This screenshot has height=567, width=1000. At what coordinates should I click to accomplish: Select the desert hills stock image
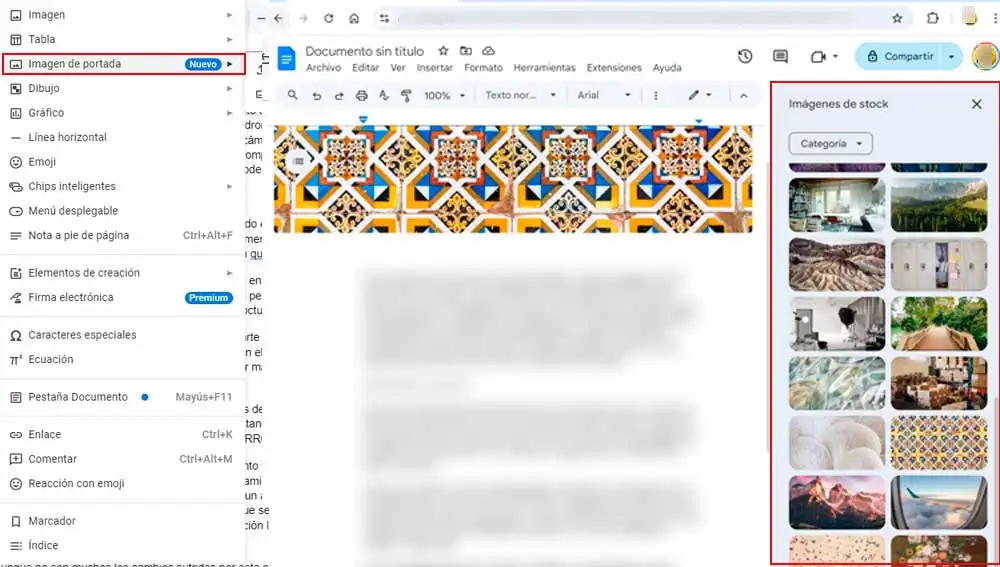pyautogui.click(x=837, y=265)
